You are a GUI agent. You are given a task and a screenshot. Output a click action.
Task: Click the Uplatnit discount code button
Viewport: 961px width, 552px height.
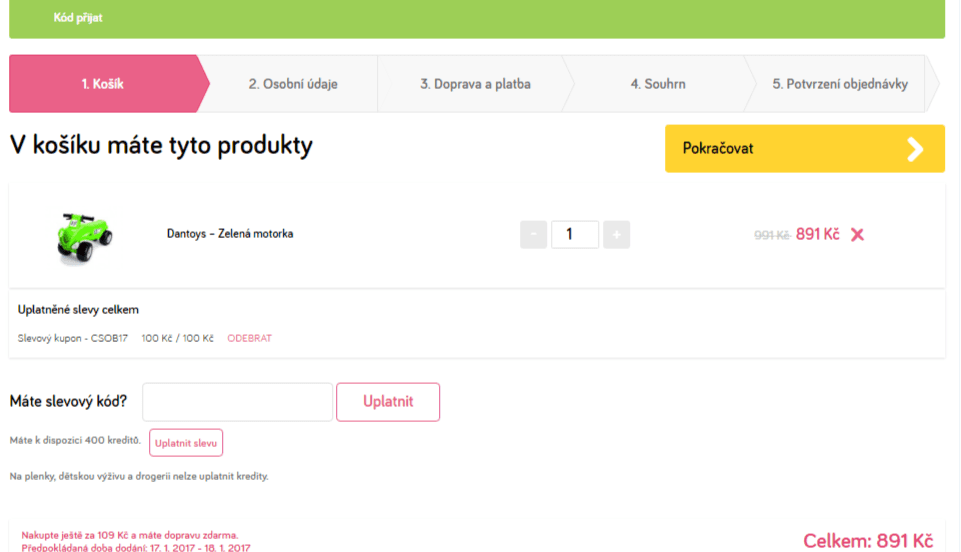coord(388,402)
